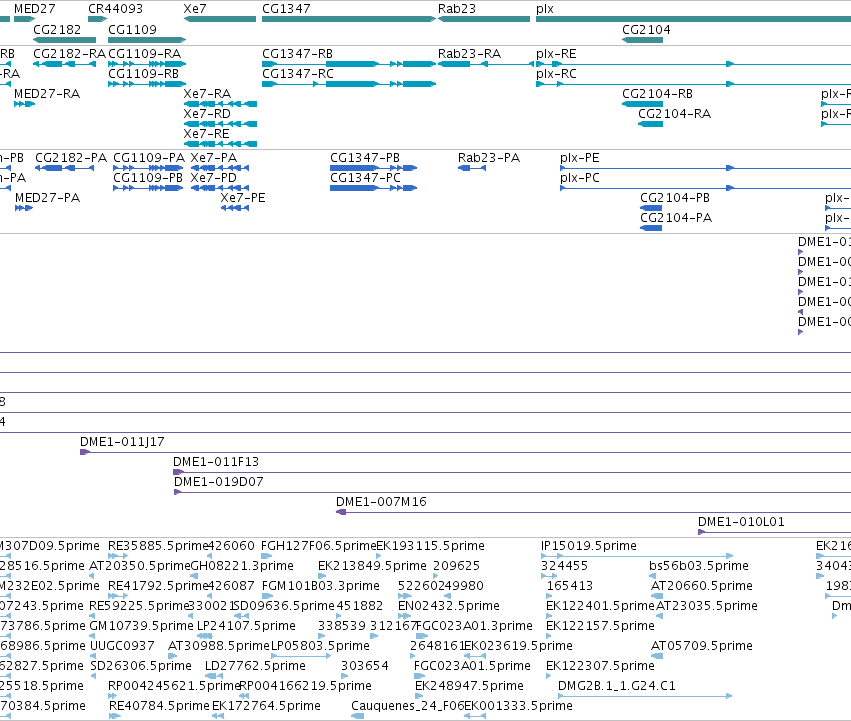This screenshot has width=851, height=721.
Task: Click protein Rab23-PA
Action: click(472, 168)
